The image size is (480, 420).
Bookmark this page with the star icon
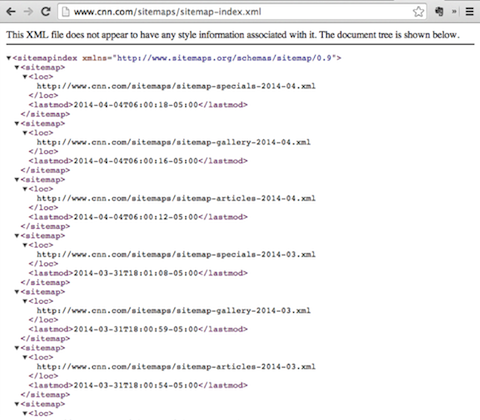(x=418, y=12)
